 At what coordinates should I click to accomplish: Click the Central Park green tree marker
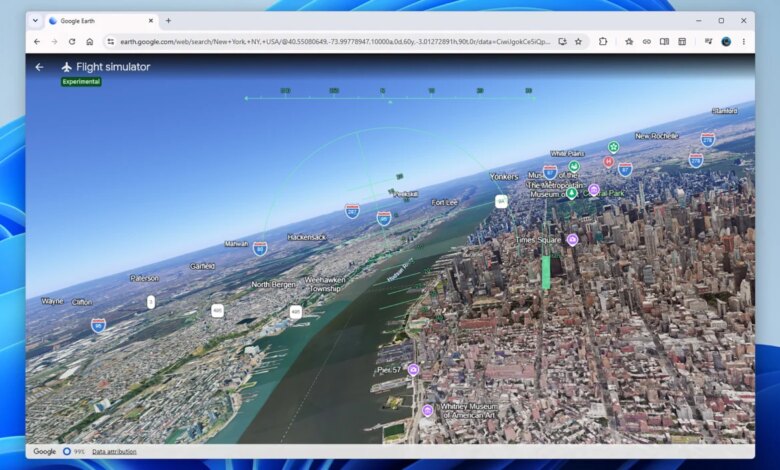572,193
